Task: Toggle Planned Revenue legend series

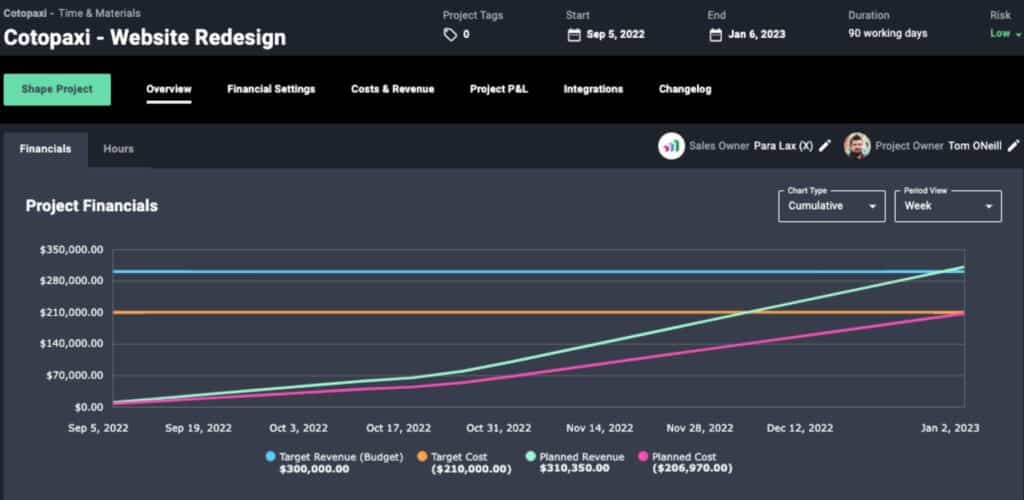Action: [576, 457]
